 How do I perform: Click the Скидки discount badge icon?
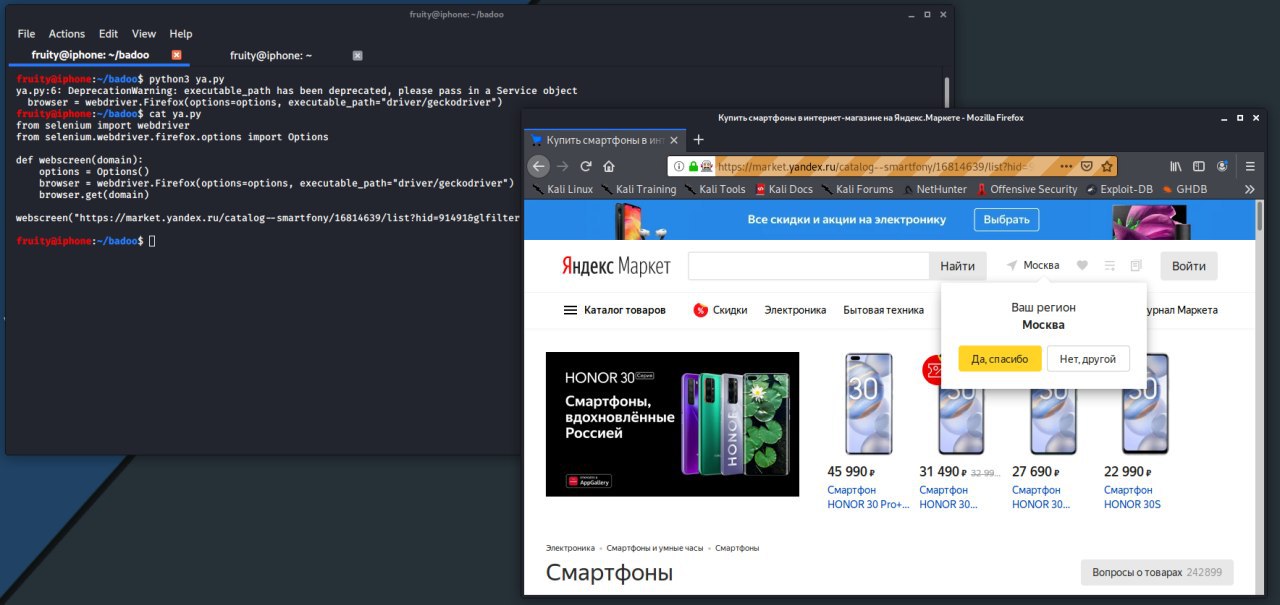click(x=701, y=310)
